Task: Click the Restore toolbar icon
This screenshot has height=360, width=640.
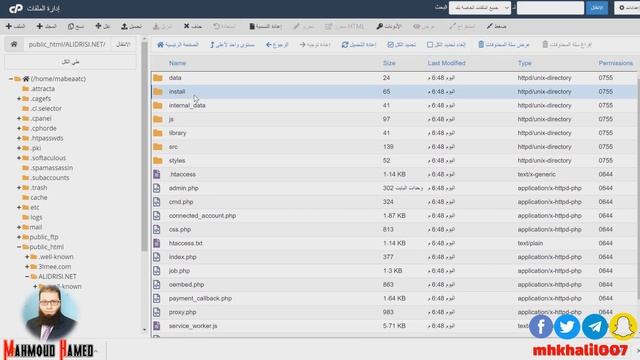Action: pyautogui.click(x=224, y=26)
